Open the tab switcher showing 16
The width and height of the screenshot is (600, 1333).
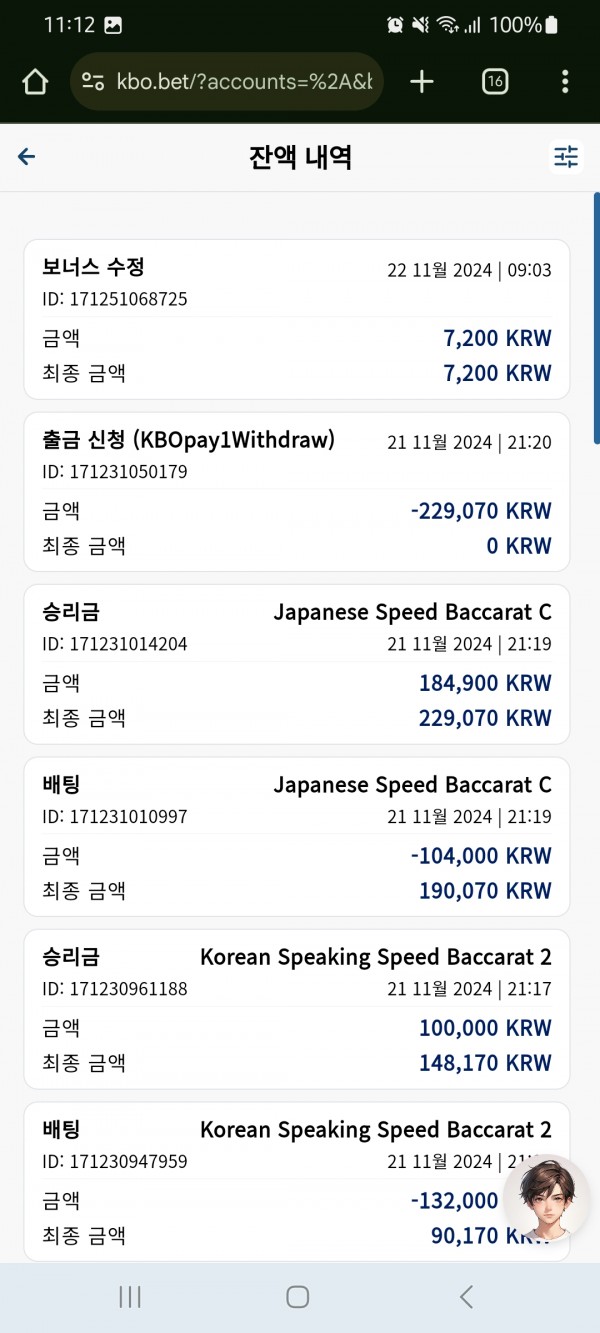494,81
